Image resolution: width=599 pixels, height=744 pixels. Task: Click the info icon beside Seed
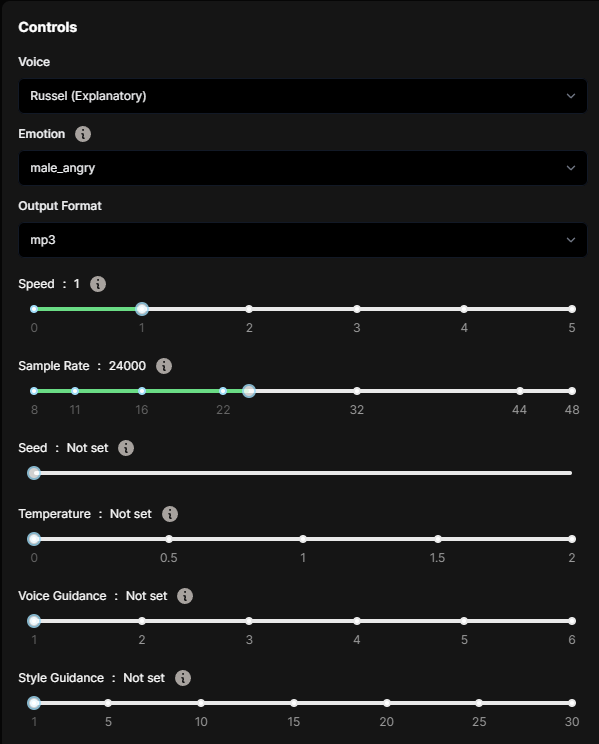pos(126,448)
